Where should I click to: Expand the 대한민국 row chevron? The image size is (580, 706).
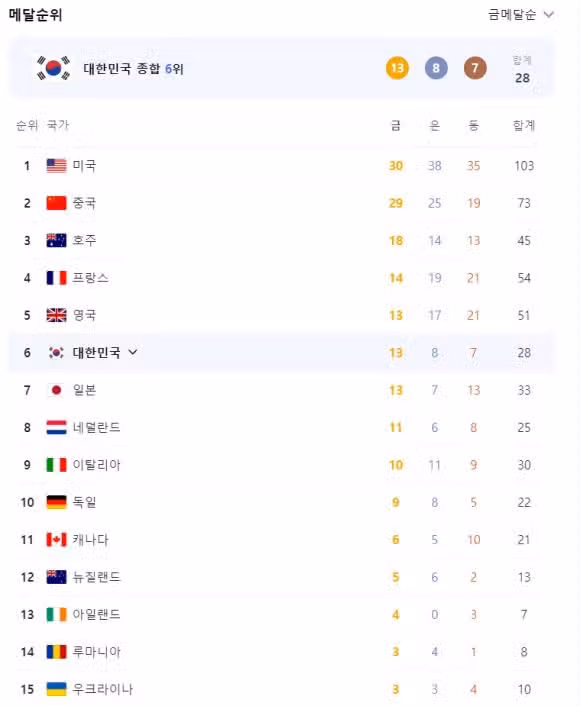[x=132, y=352]
